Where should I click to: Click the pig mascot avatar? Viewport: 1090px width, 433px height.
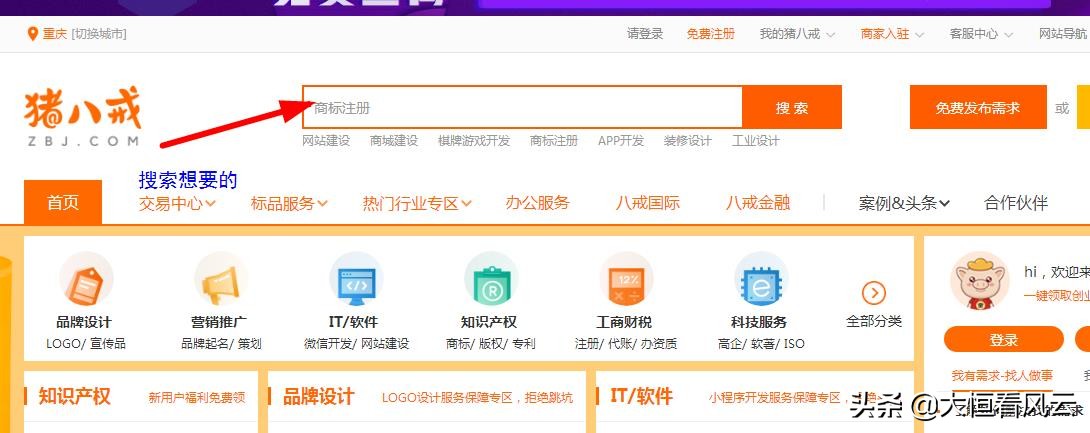[979, 281]
